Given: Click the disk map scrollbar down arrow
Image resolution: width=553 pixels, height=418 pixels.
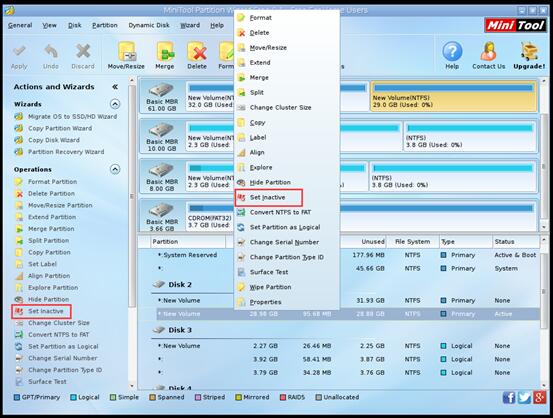Looking at the screenshot, I should [x=543, y=227].
